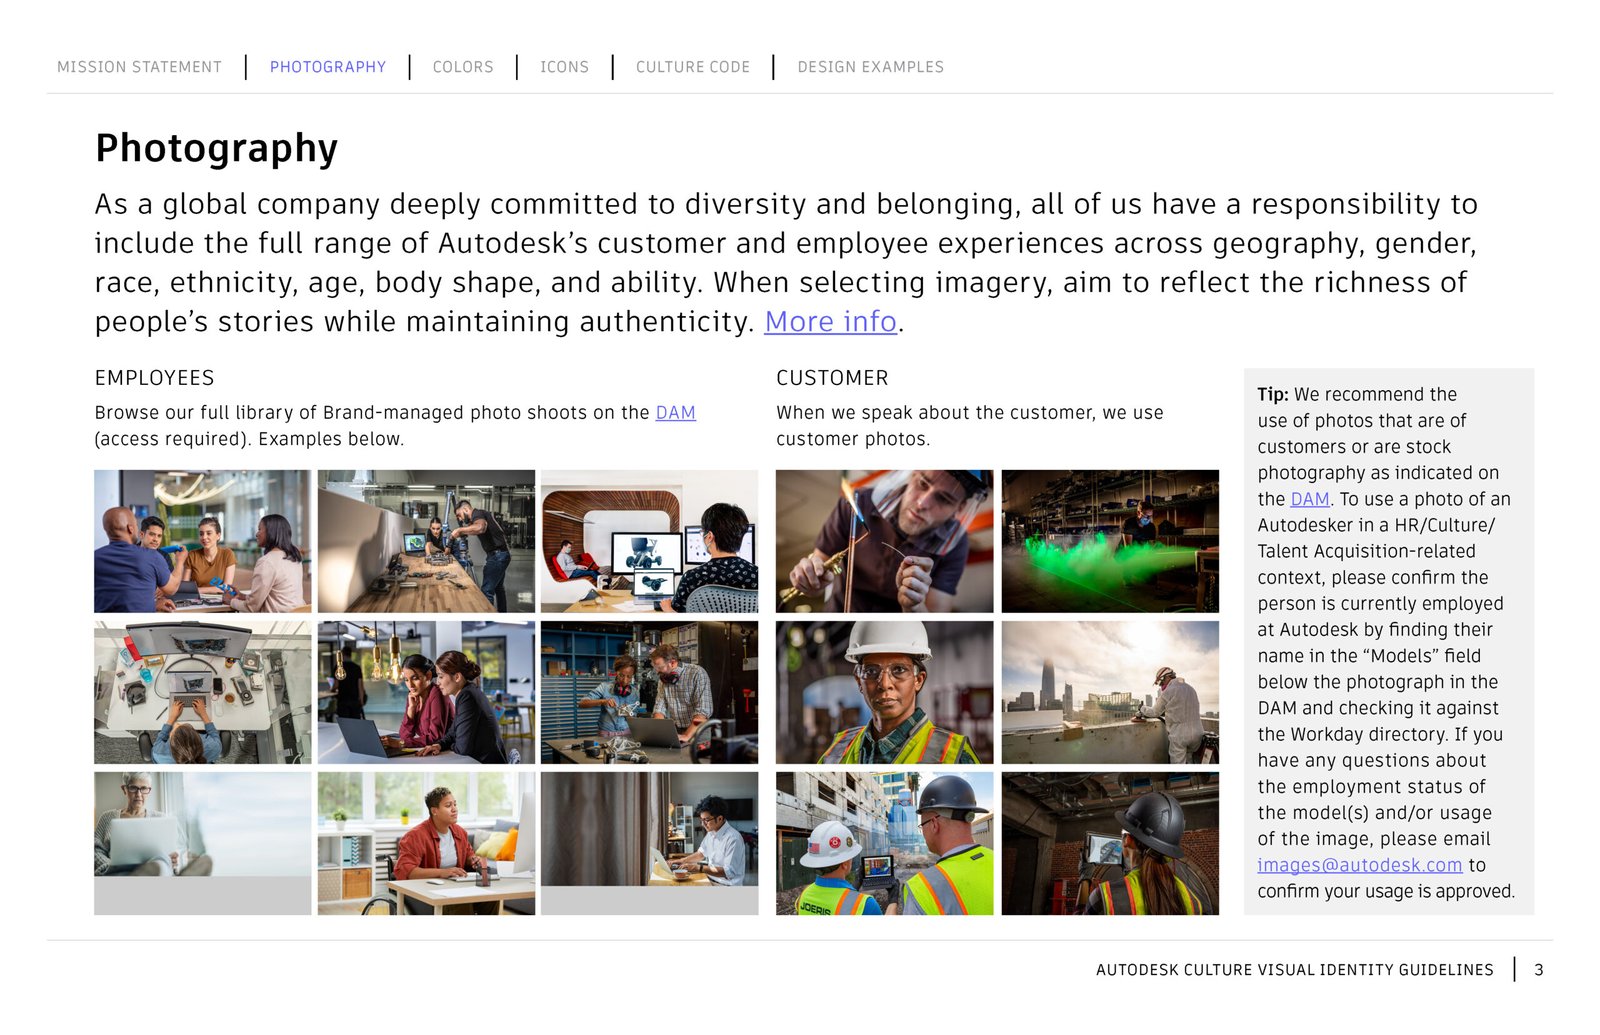Select the two workers with tablet photo
Viewport: 1600px width, 1035px height.
(884, 843)
